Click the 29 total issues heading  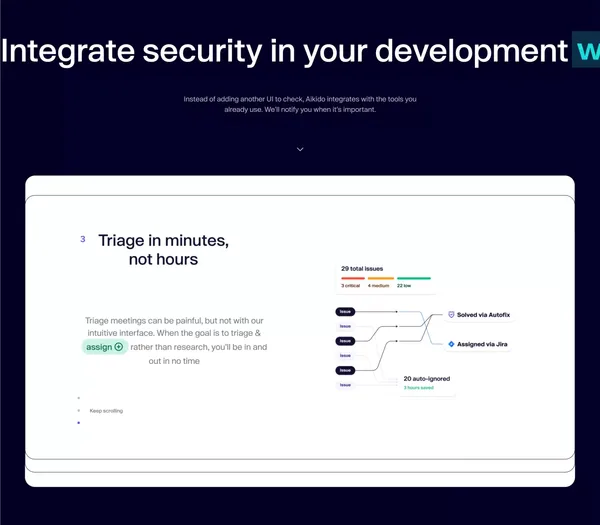362,269
